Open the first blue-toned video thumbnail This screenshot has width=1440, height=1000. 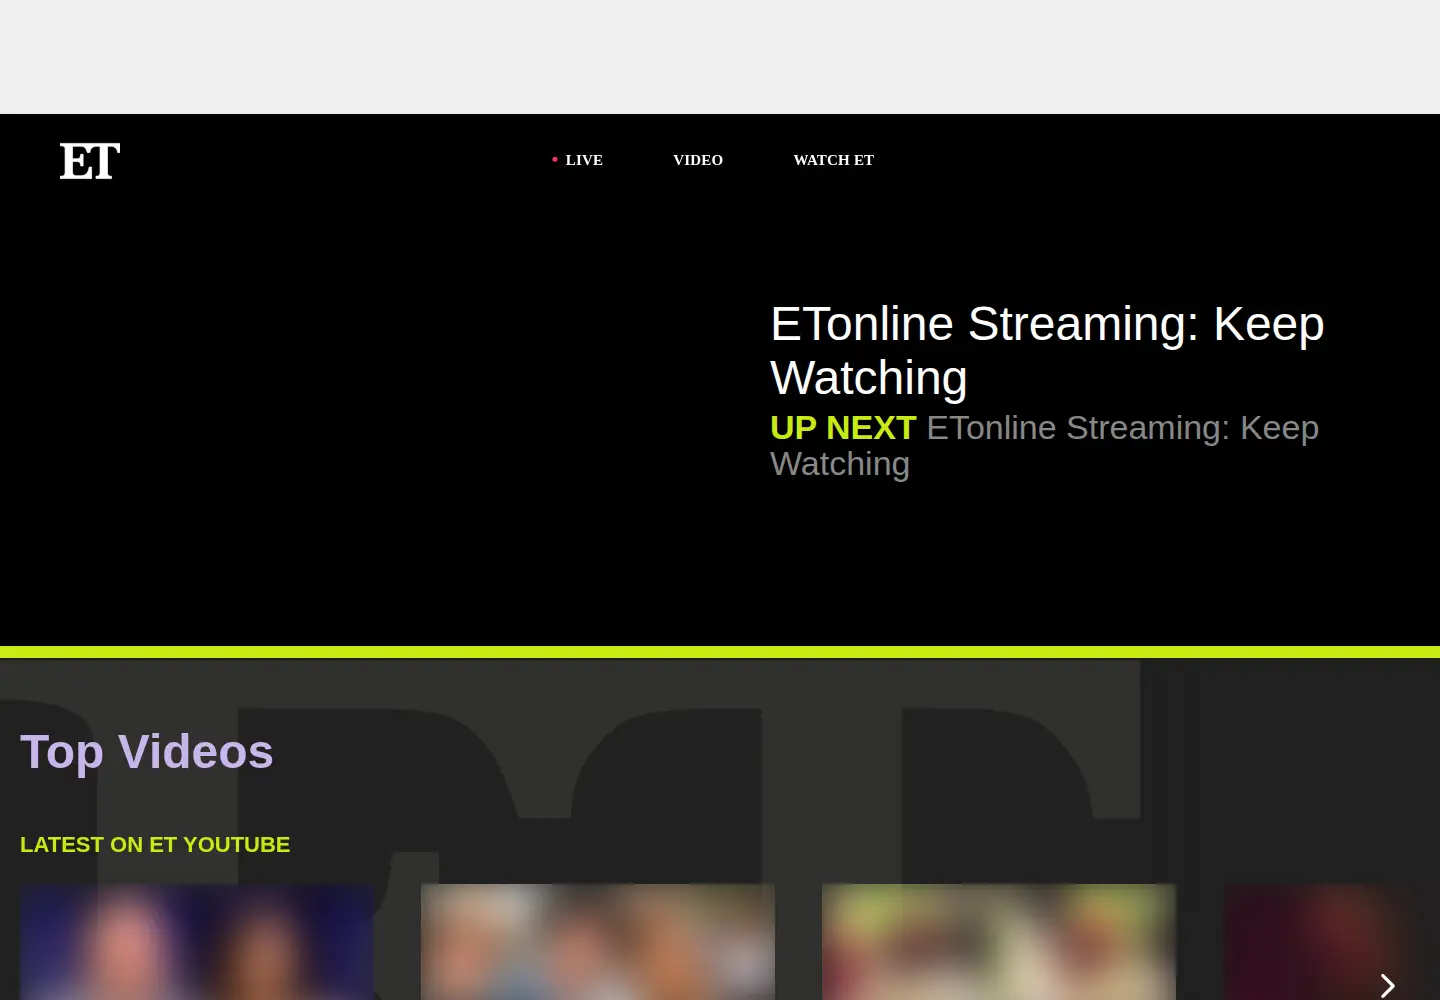click(x=197, y=942)
